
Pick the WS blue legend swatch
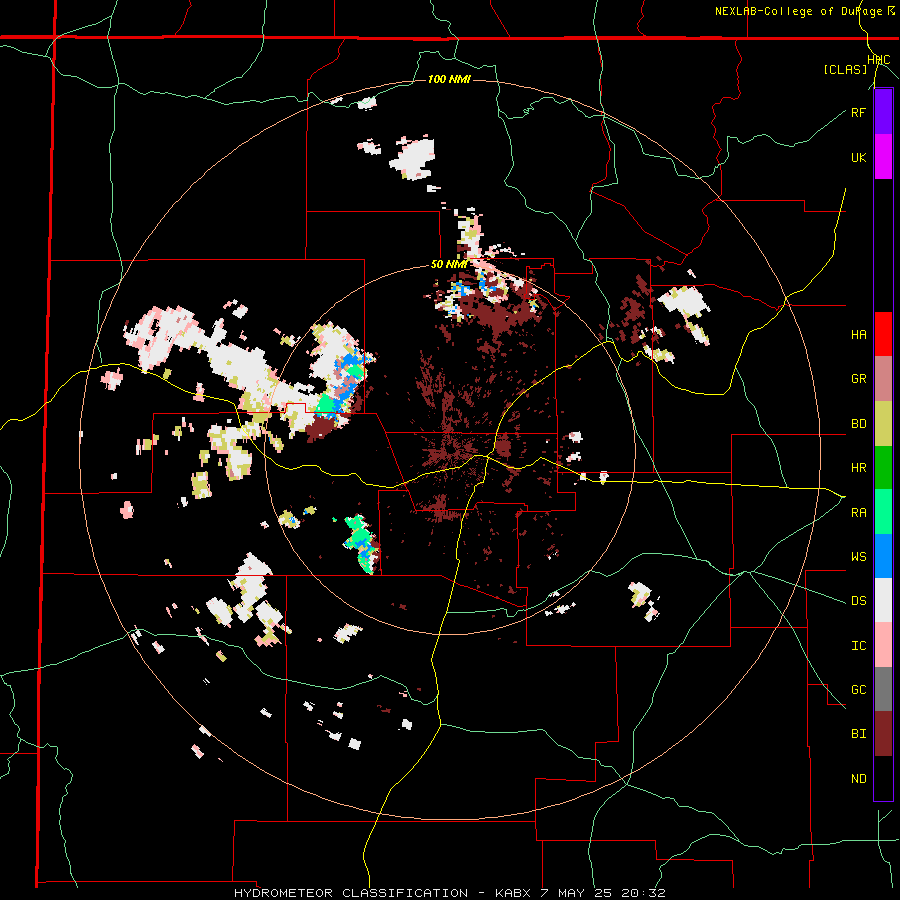883,556
